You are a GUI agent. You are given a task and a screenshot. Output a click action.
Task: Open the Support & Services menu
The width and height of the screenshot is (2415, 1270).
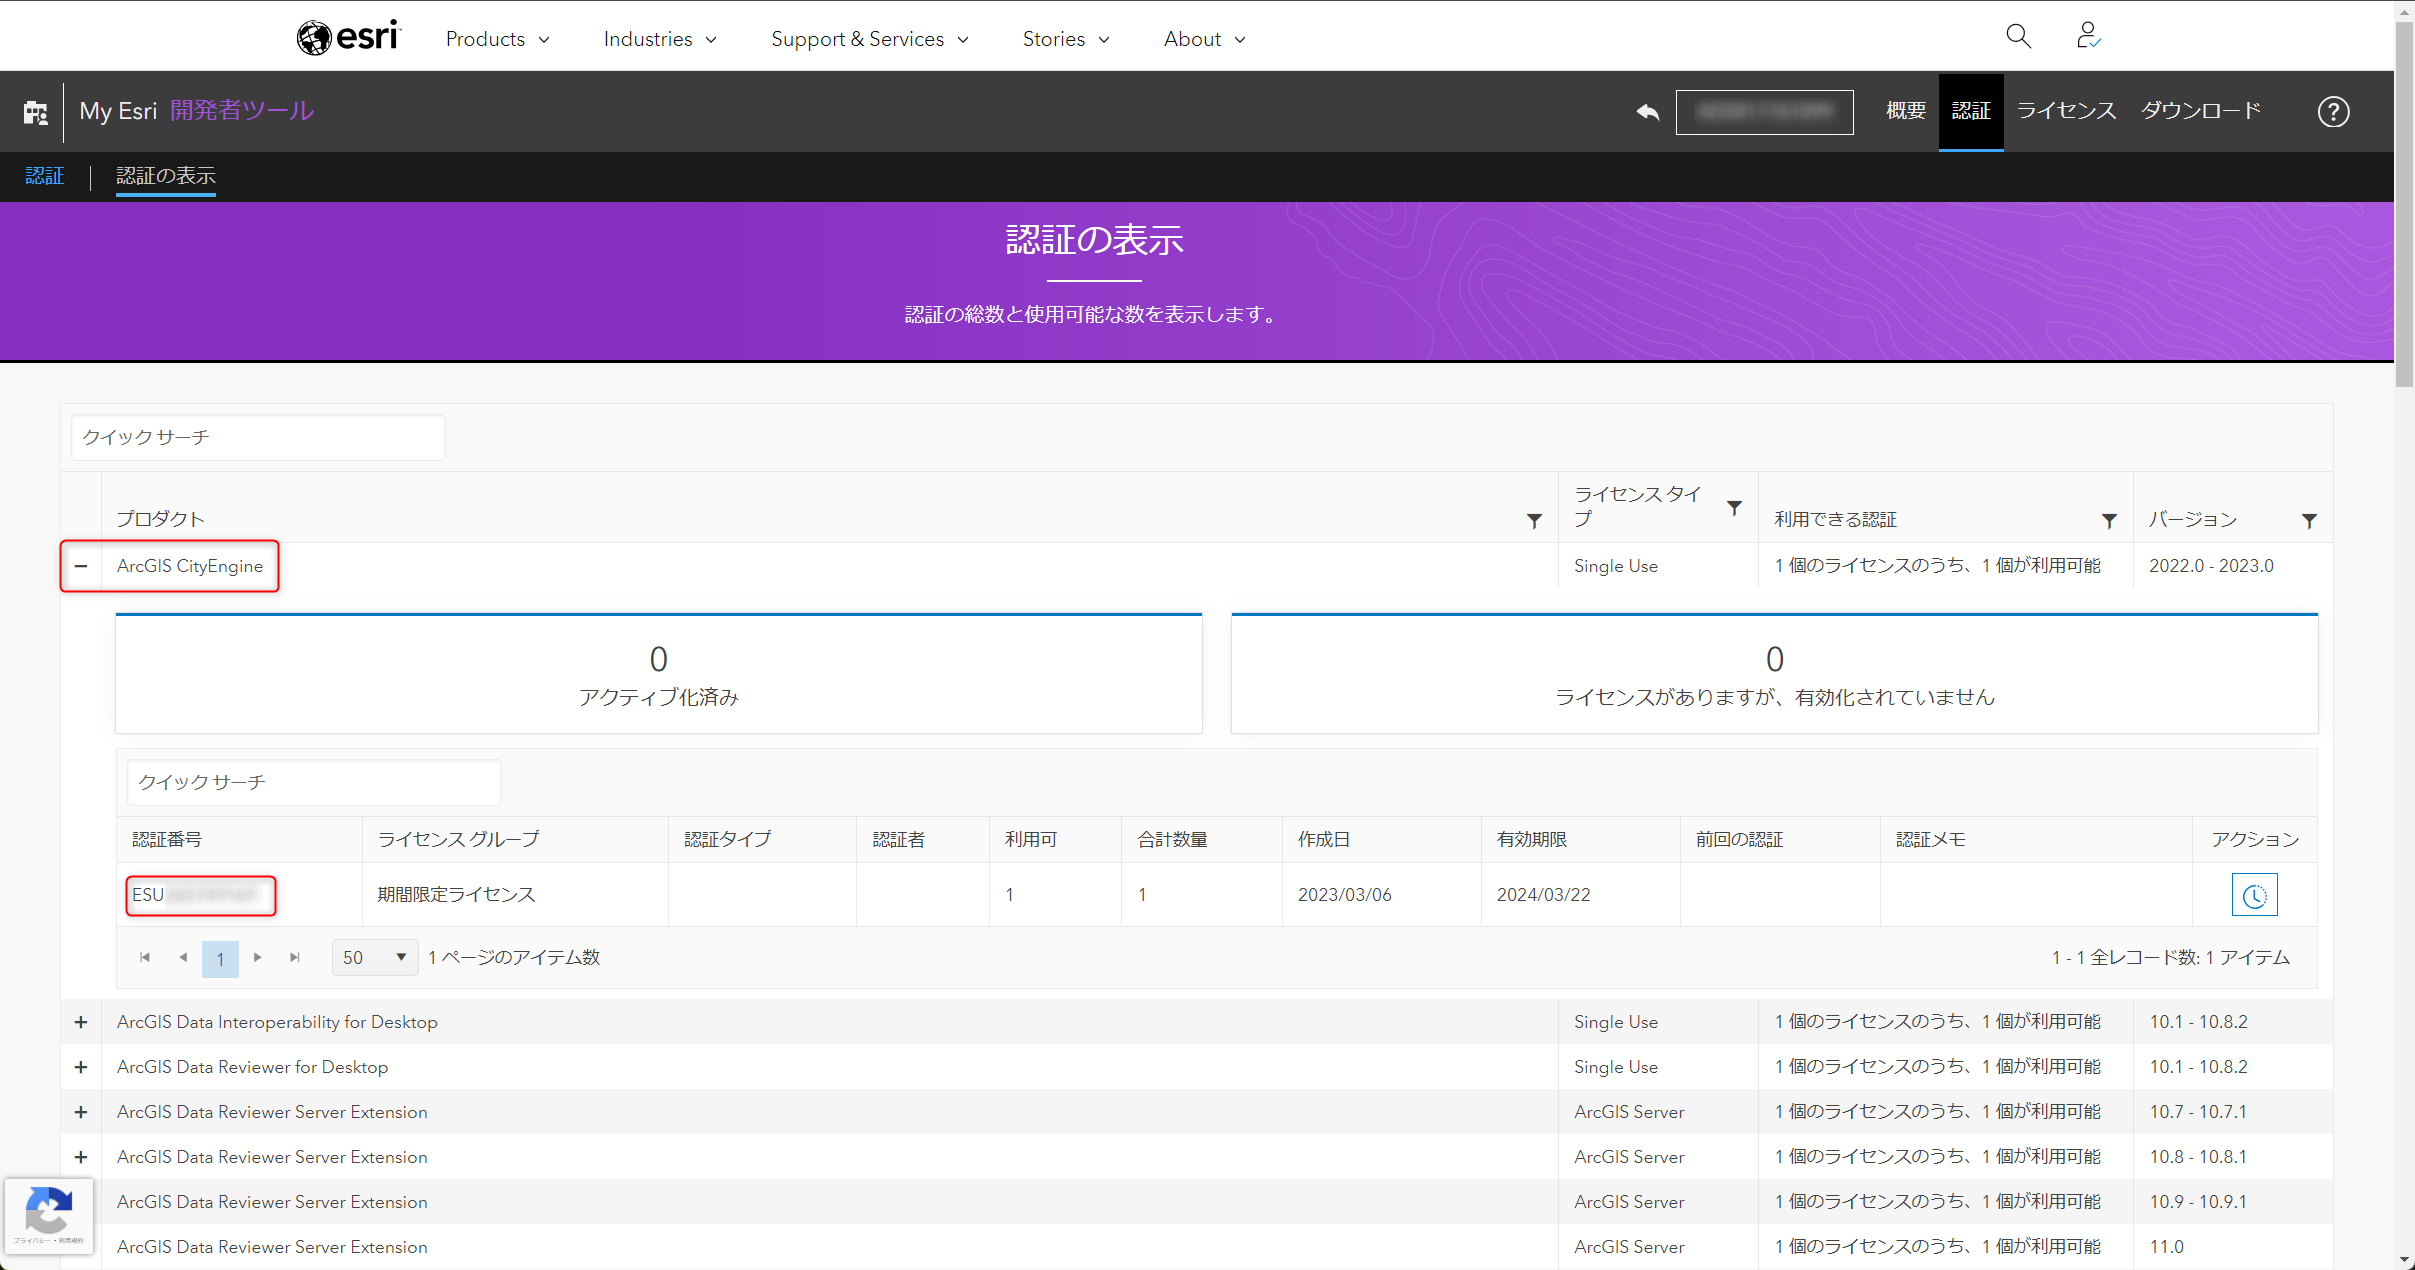tap(869, 39)
